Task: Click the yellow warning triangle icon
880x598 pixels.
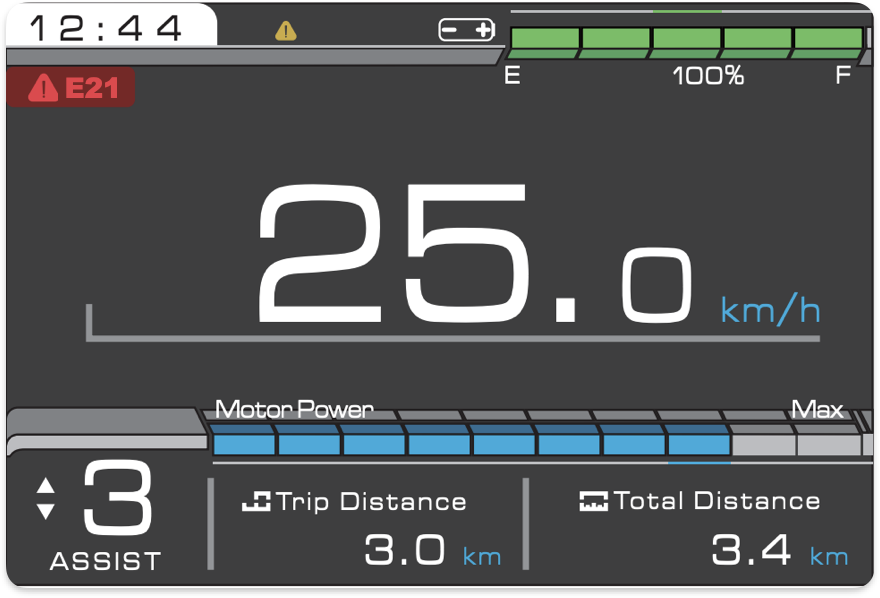Action: point(286,31)
